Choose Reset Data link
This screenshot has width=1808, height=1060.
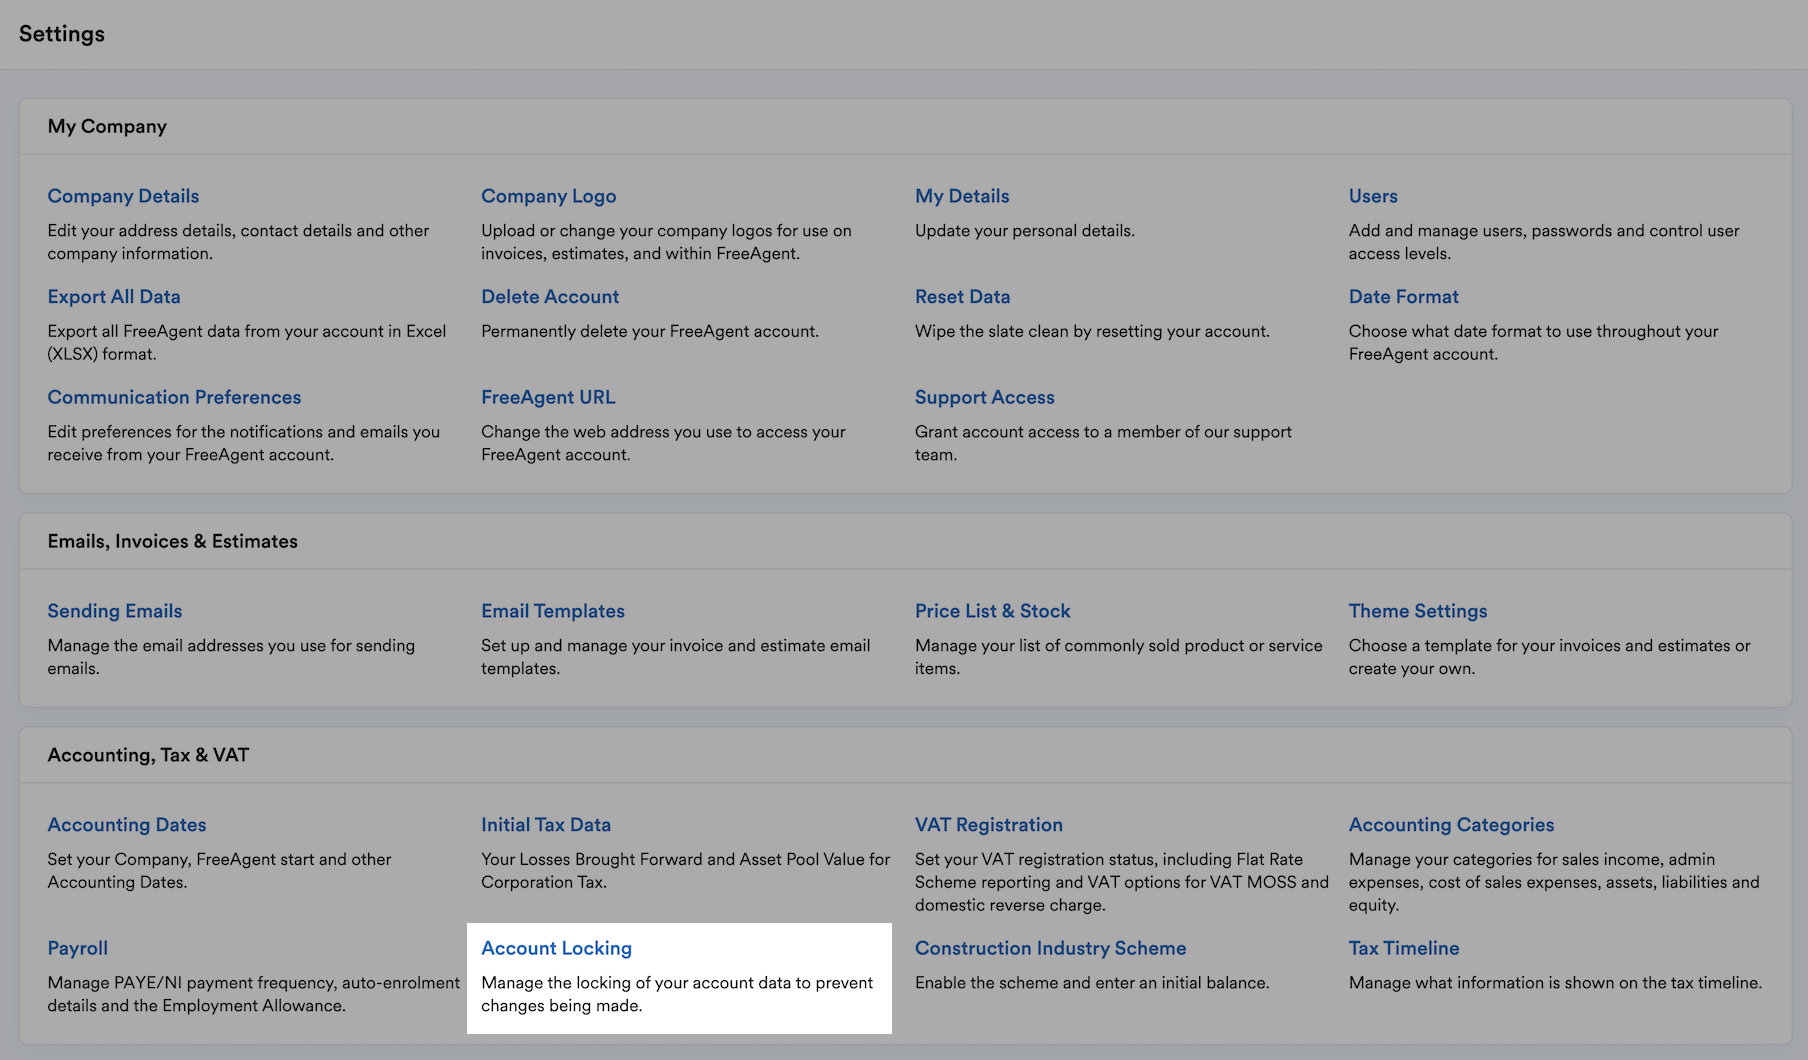click(962, 297)
